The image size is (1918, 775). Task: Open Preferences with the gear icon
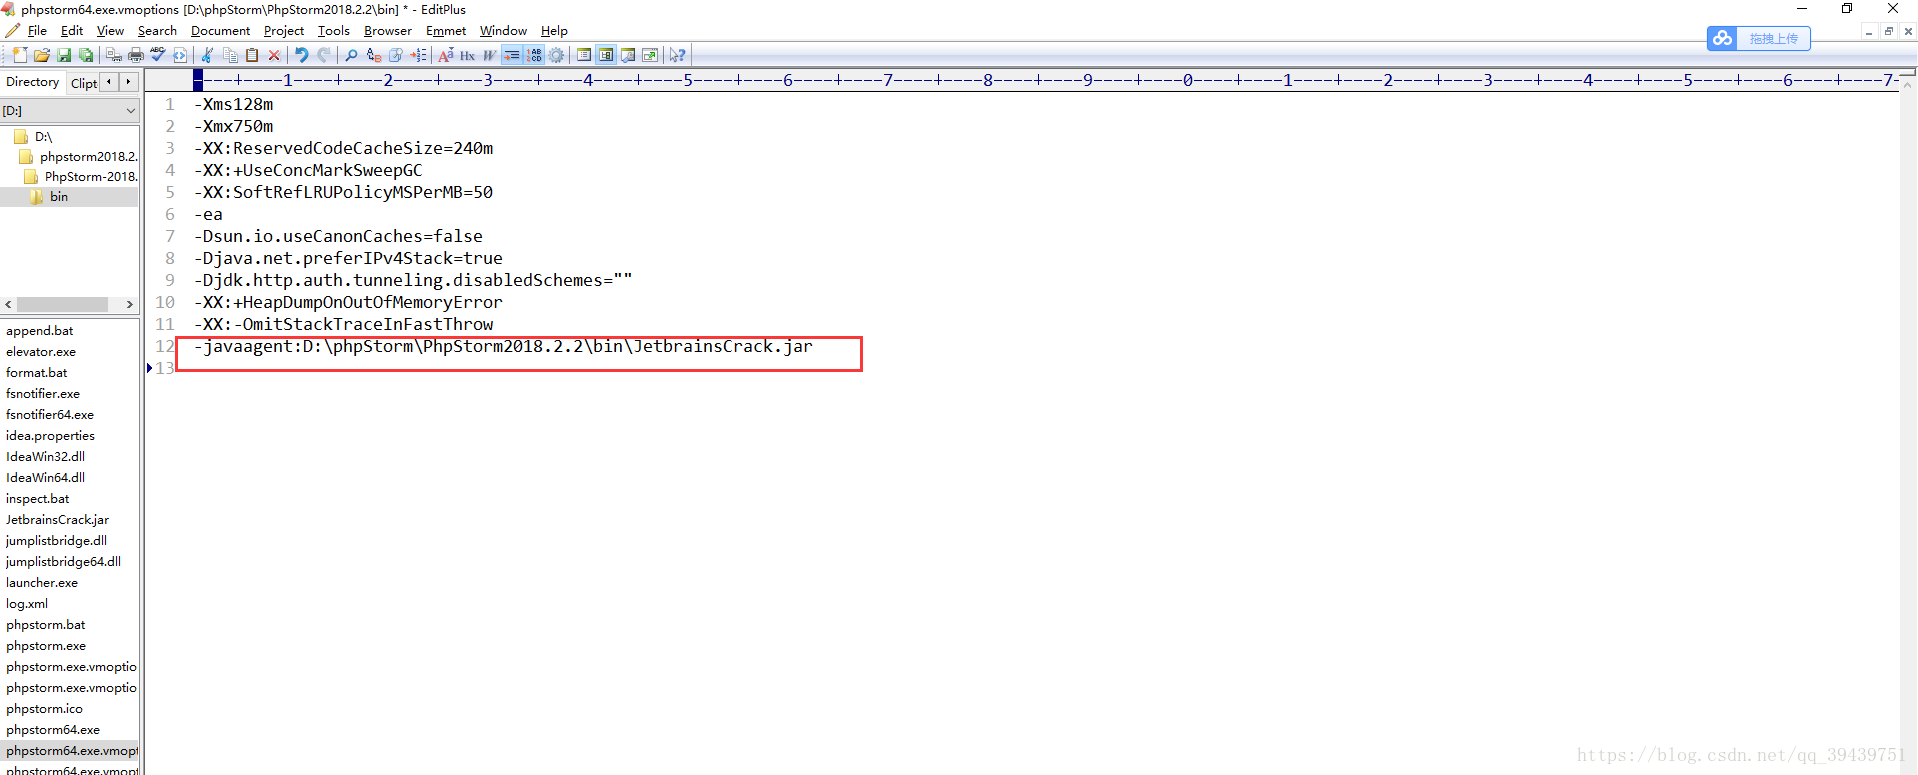click(556, 55)
